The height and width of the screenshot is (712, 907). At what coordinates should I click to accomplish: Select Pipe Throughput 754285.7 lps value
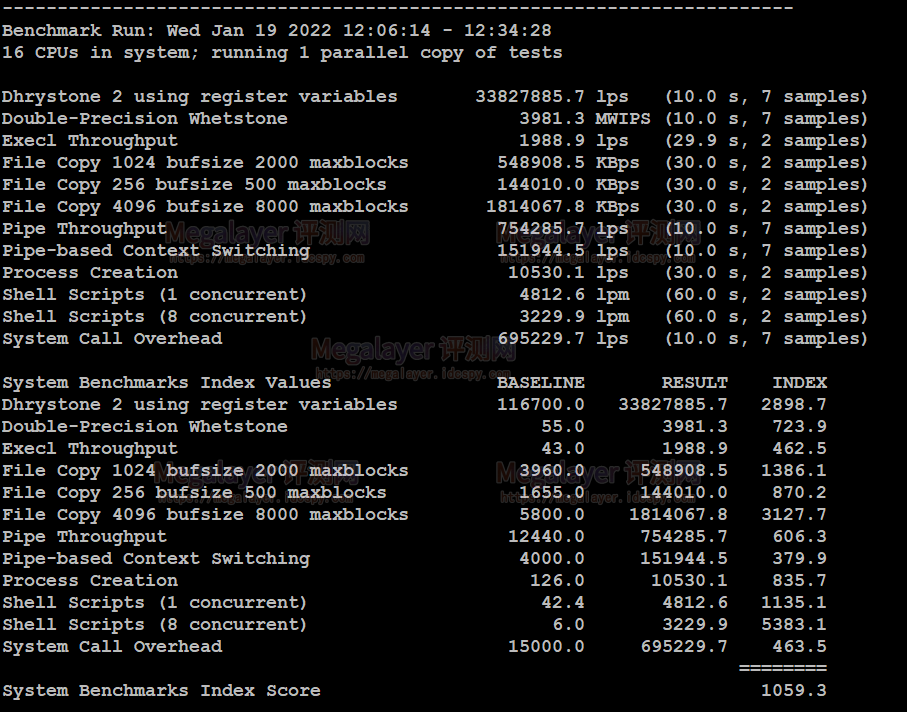tap(563, 228)
